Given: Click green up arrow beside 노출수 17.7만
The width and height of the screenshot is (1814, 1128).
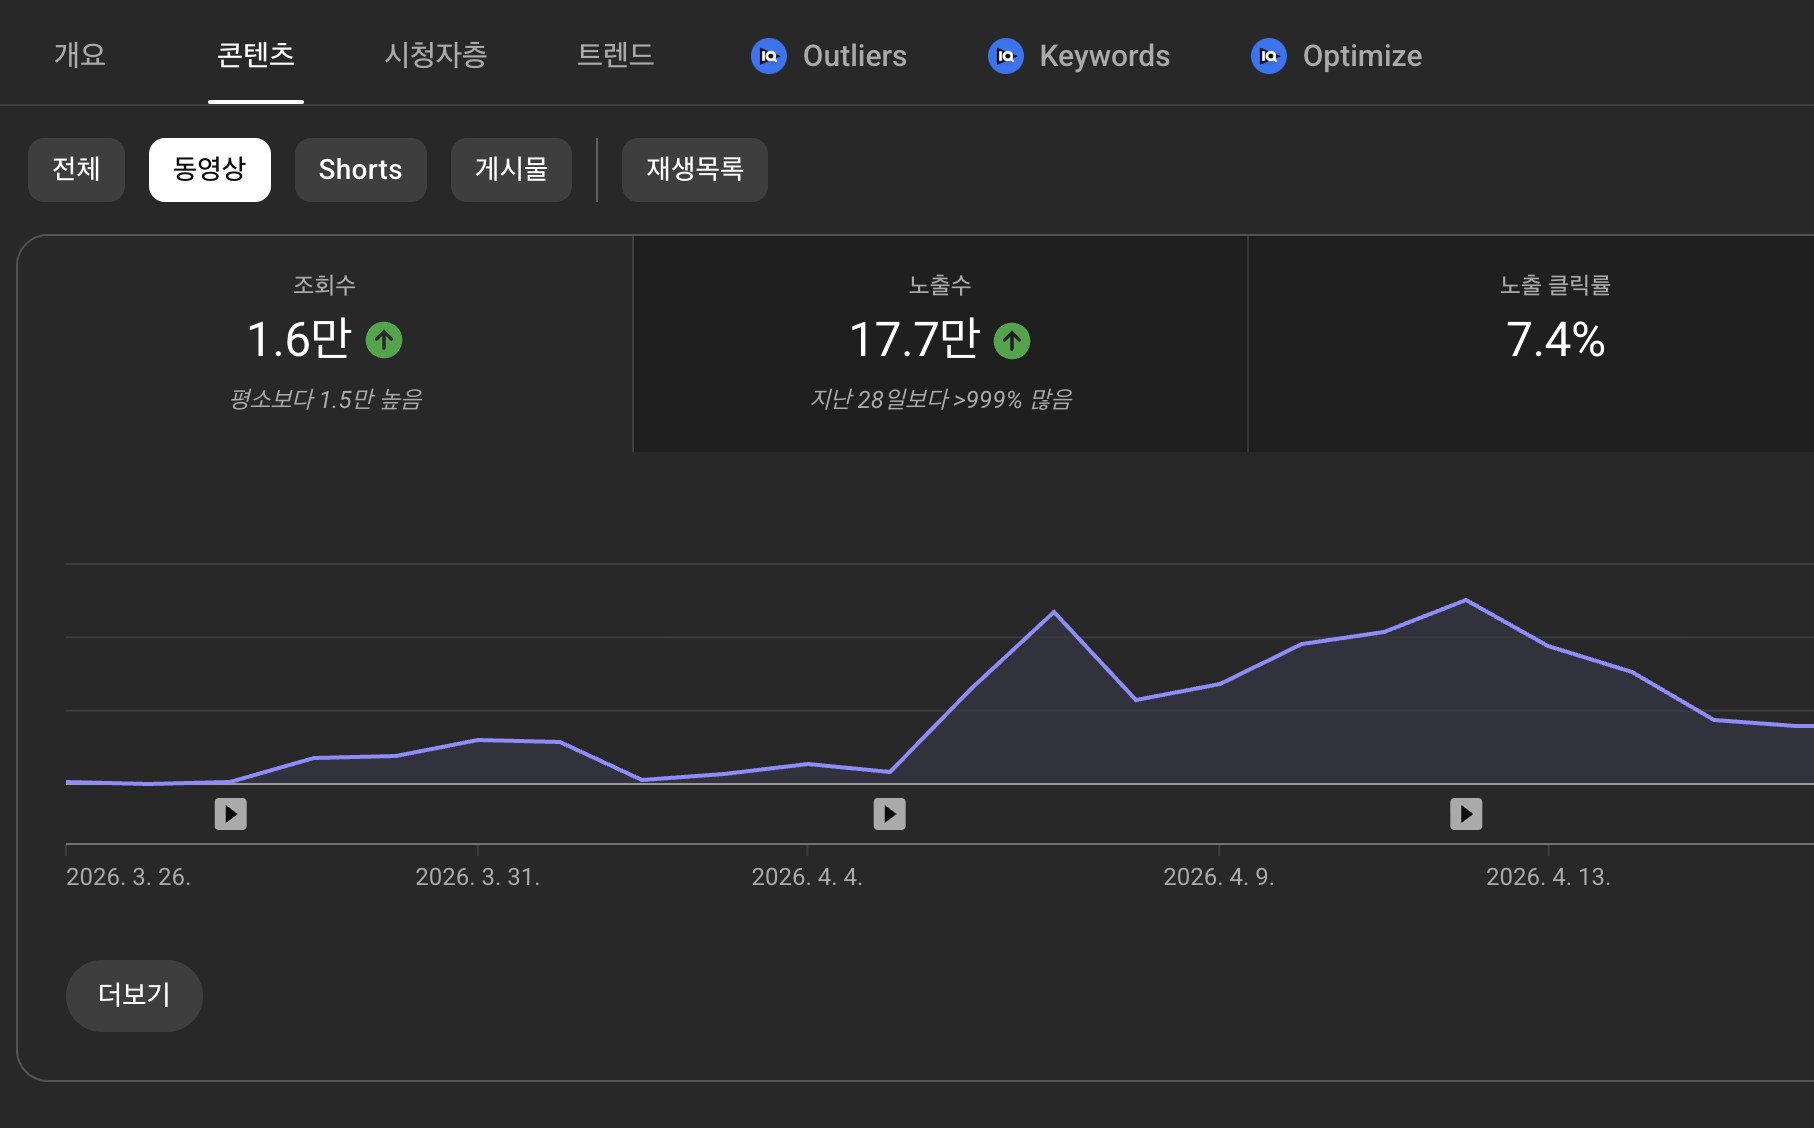Looking at the screenshot, I should click(x=1012, y=341).
